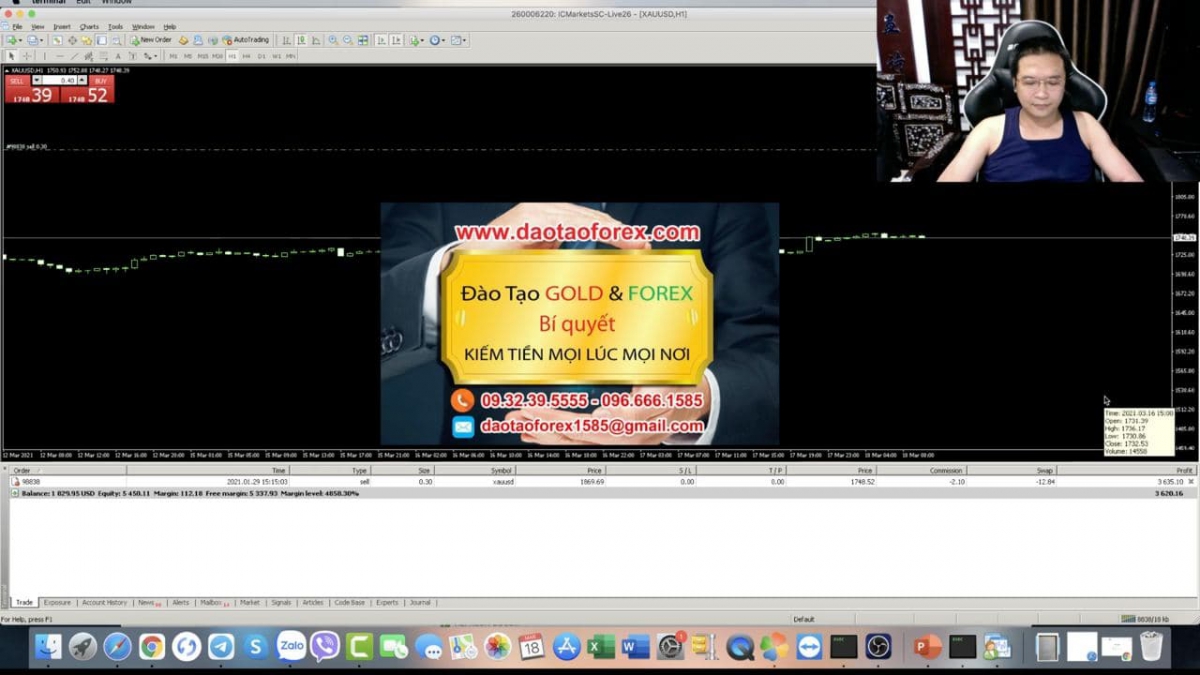Open TeamViewer from the dock
Image resolution: width=1200 pixels, height=675 pixels.
pyautogui.click(x=809, y=647)
